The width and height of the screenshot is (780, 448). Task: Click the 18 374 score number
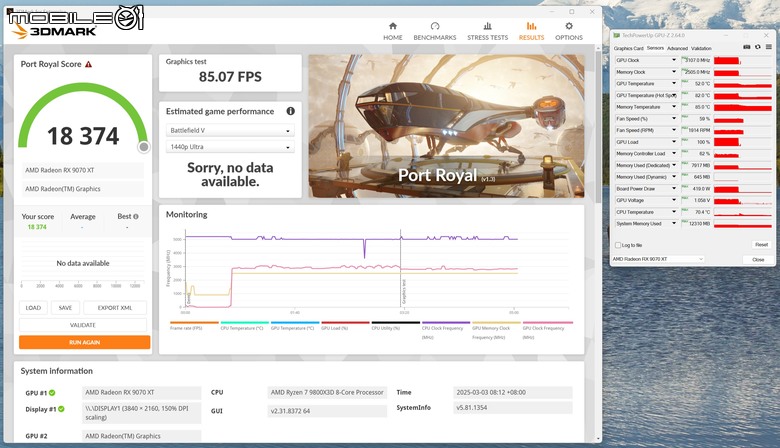[x=83, y=136]
